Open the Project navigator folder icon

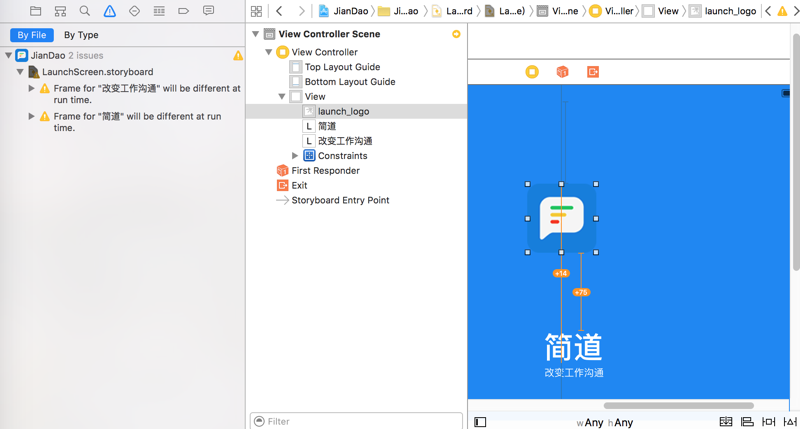click(x=35, y=11)
